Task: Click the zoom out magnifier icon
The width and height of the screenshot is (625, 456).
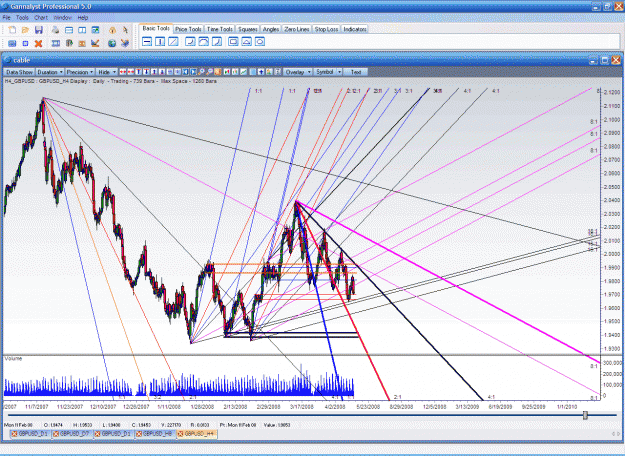Action: click(x=209, y=72)
